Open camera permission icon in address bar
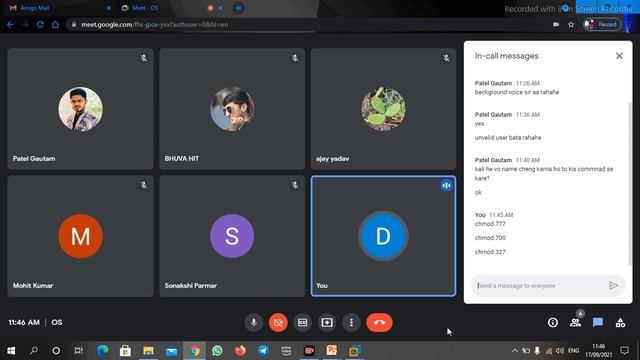640x360 pixels. (x=556, y=24)
